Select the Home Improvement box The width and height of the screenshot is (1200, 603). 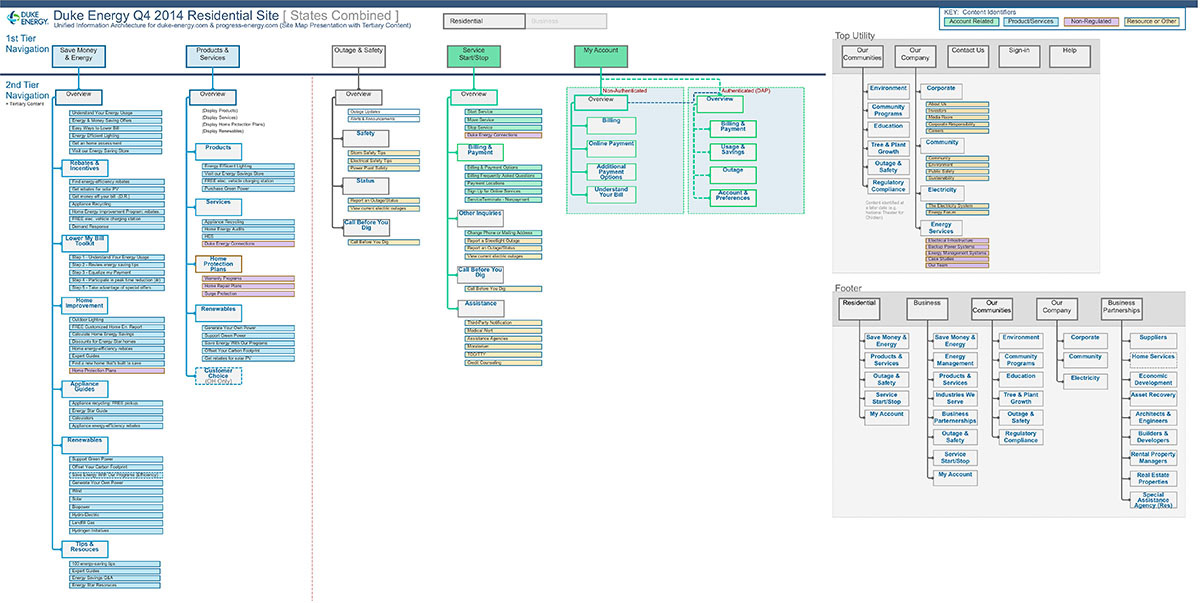point(84,304)
